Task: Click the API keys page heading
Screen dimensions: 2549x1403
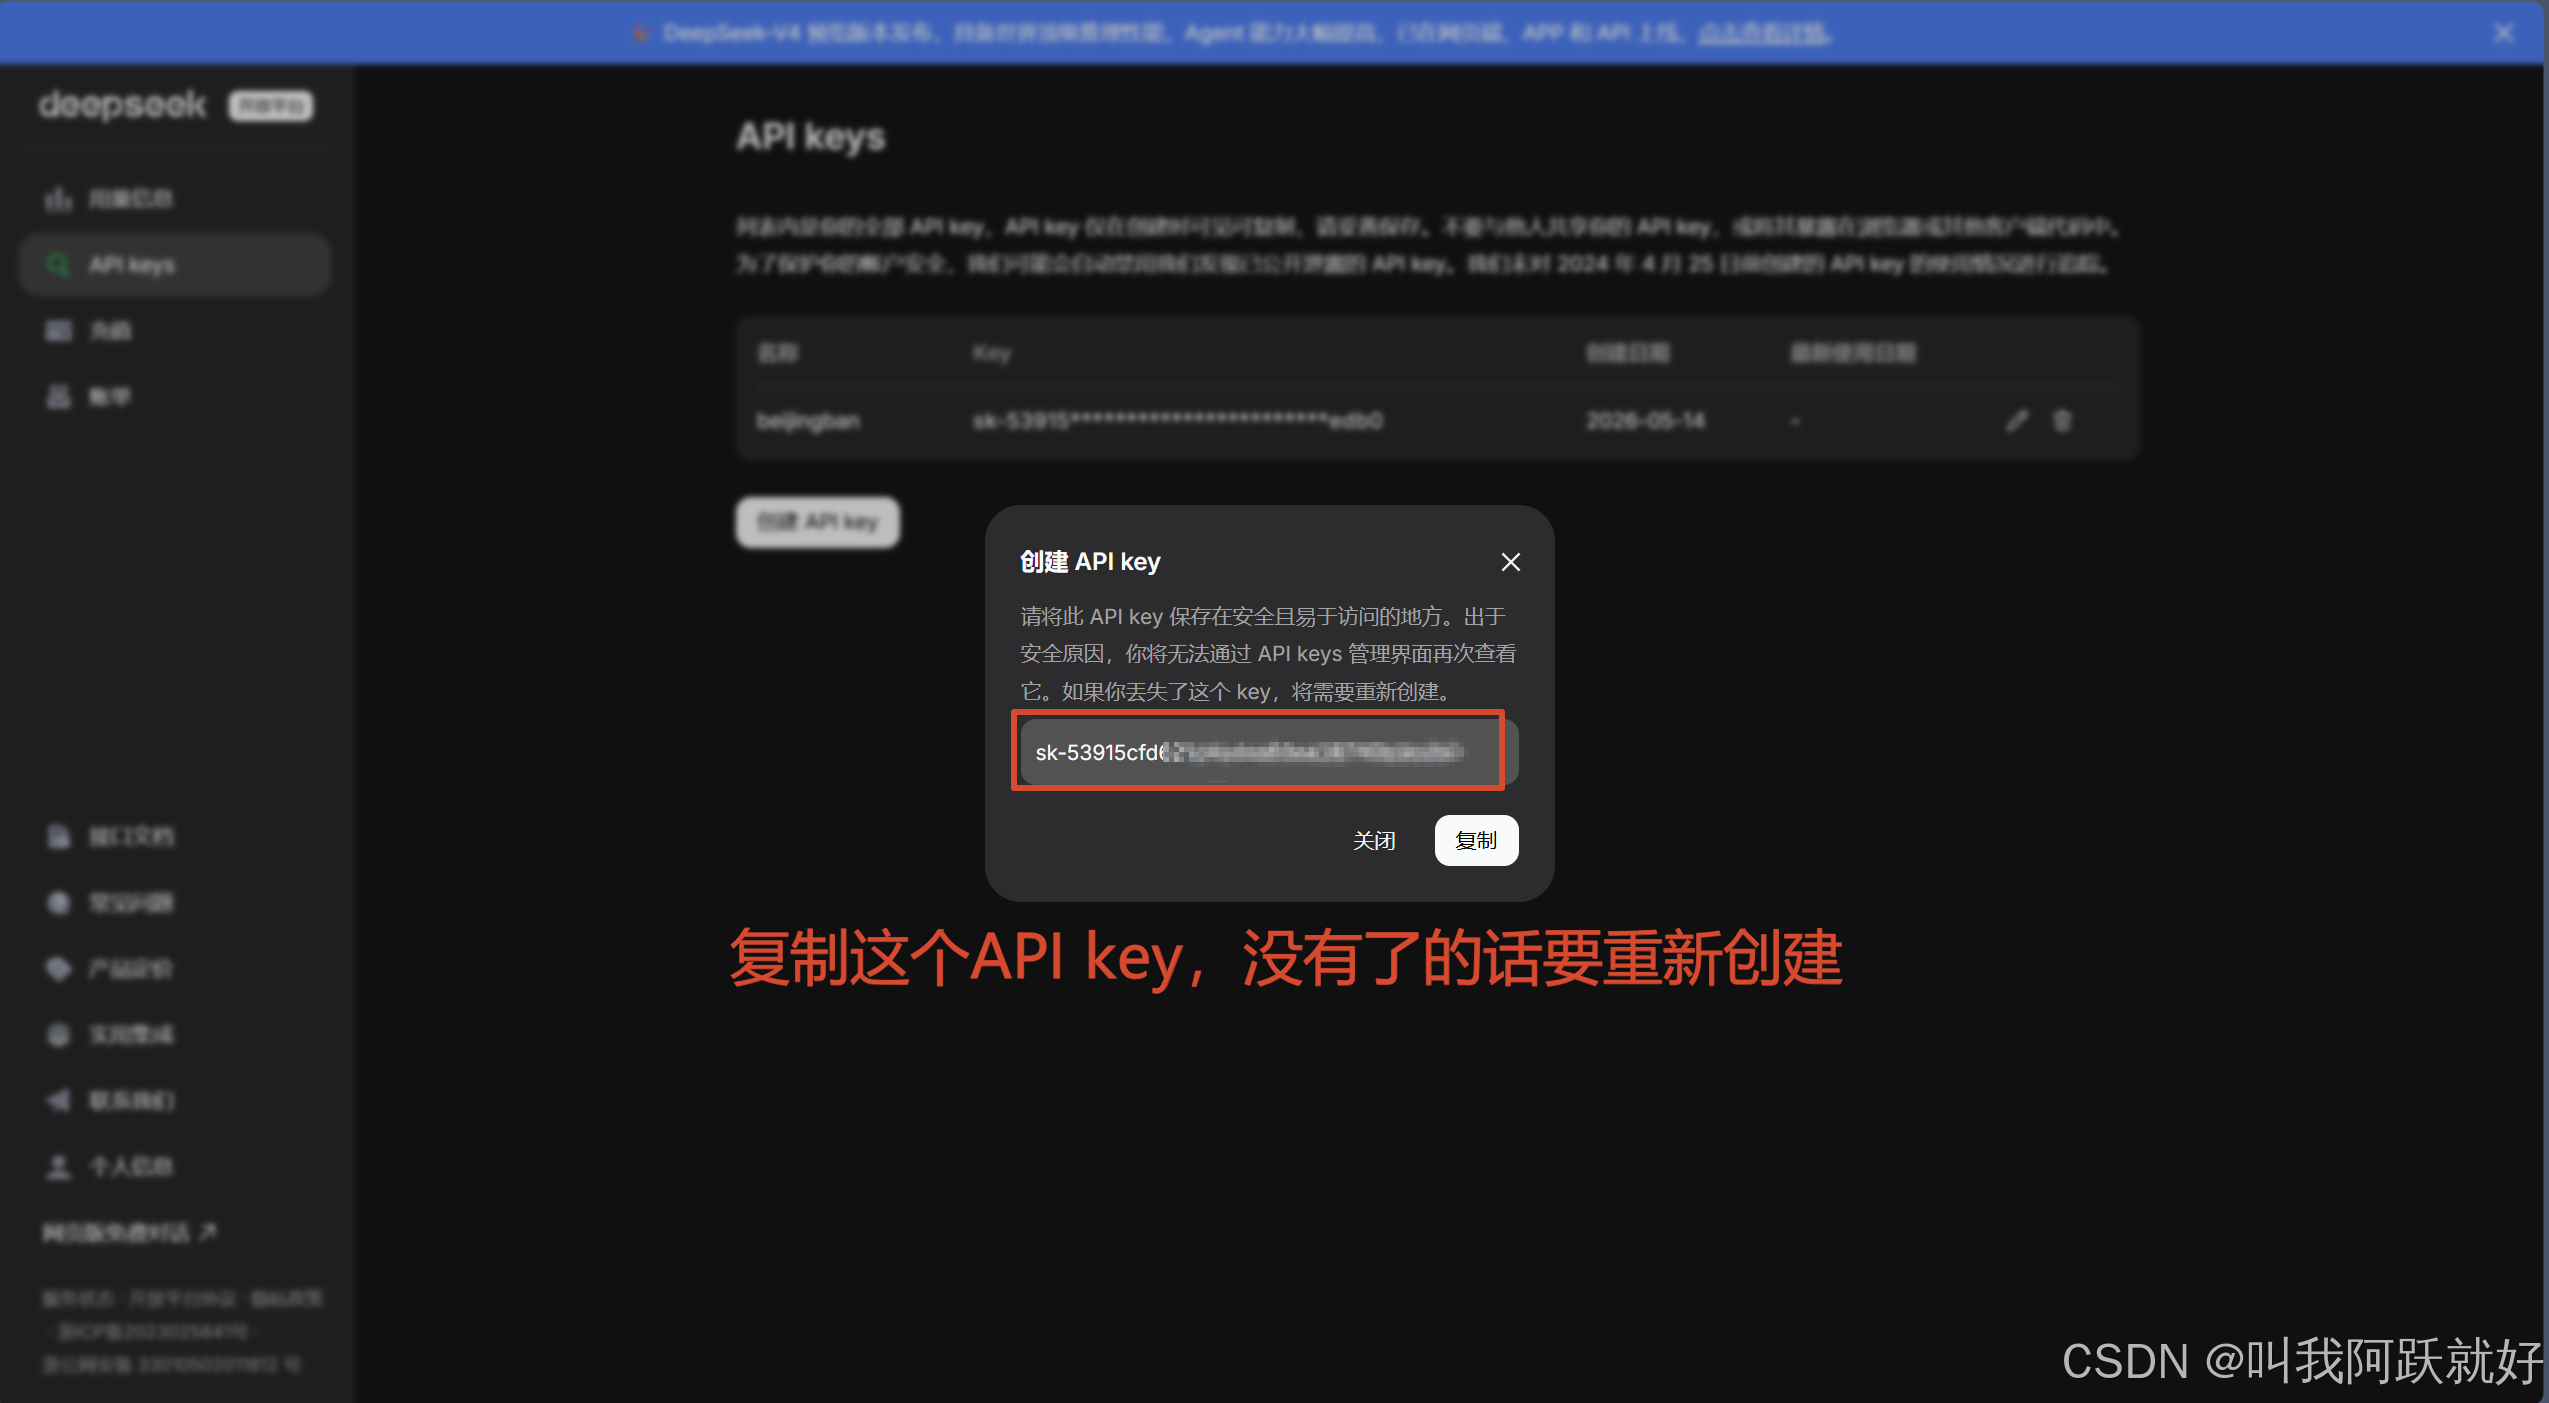Action: click(x=811, y=137)
